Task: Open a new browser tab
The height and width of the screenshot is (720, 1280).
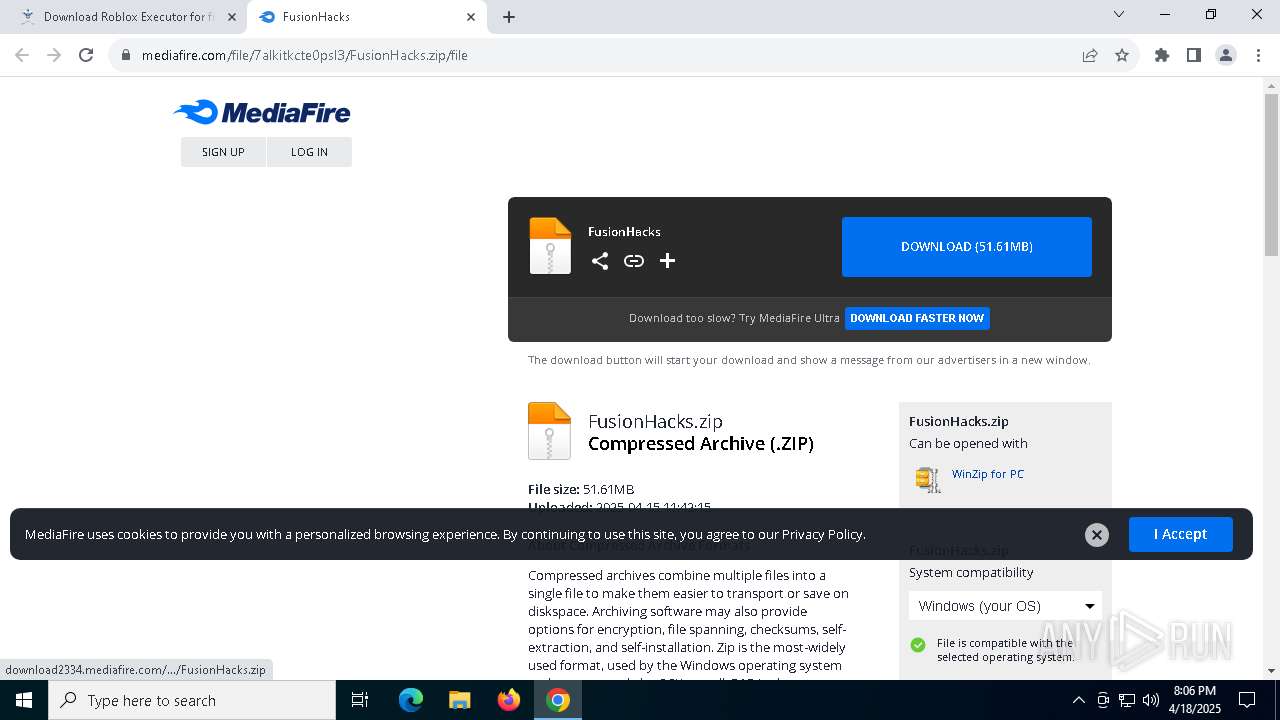Action: 509,17
